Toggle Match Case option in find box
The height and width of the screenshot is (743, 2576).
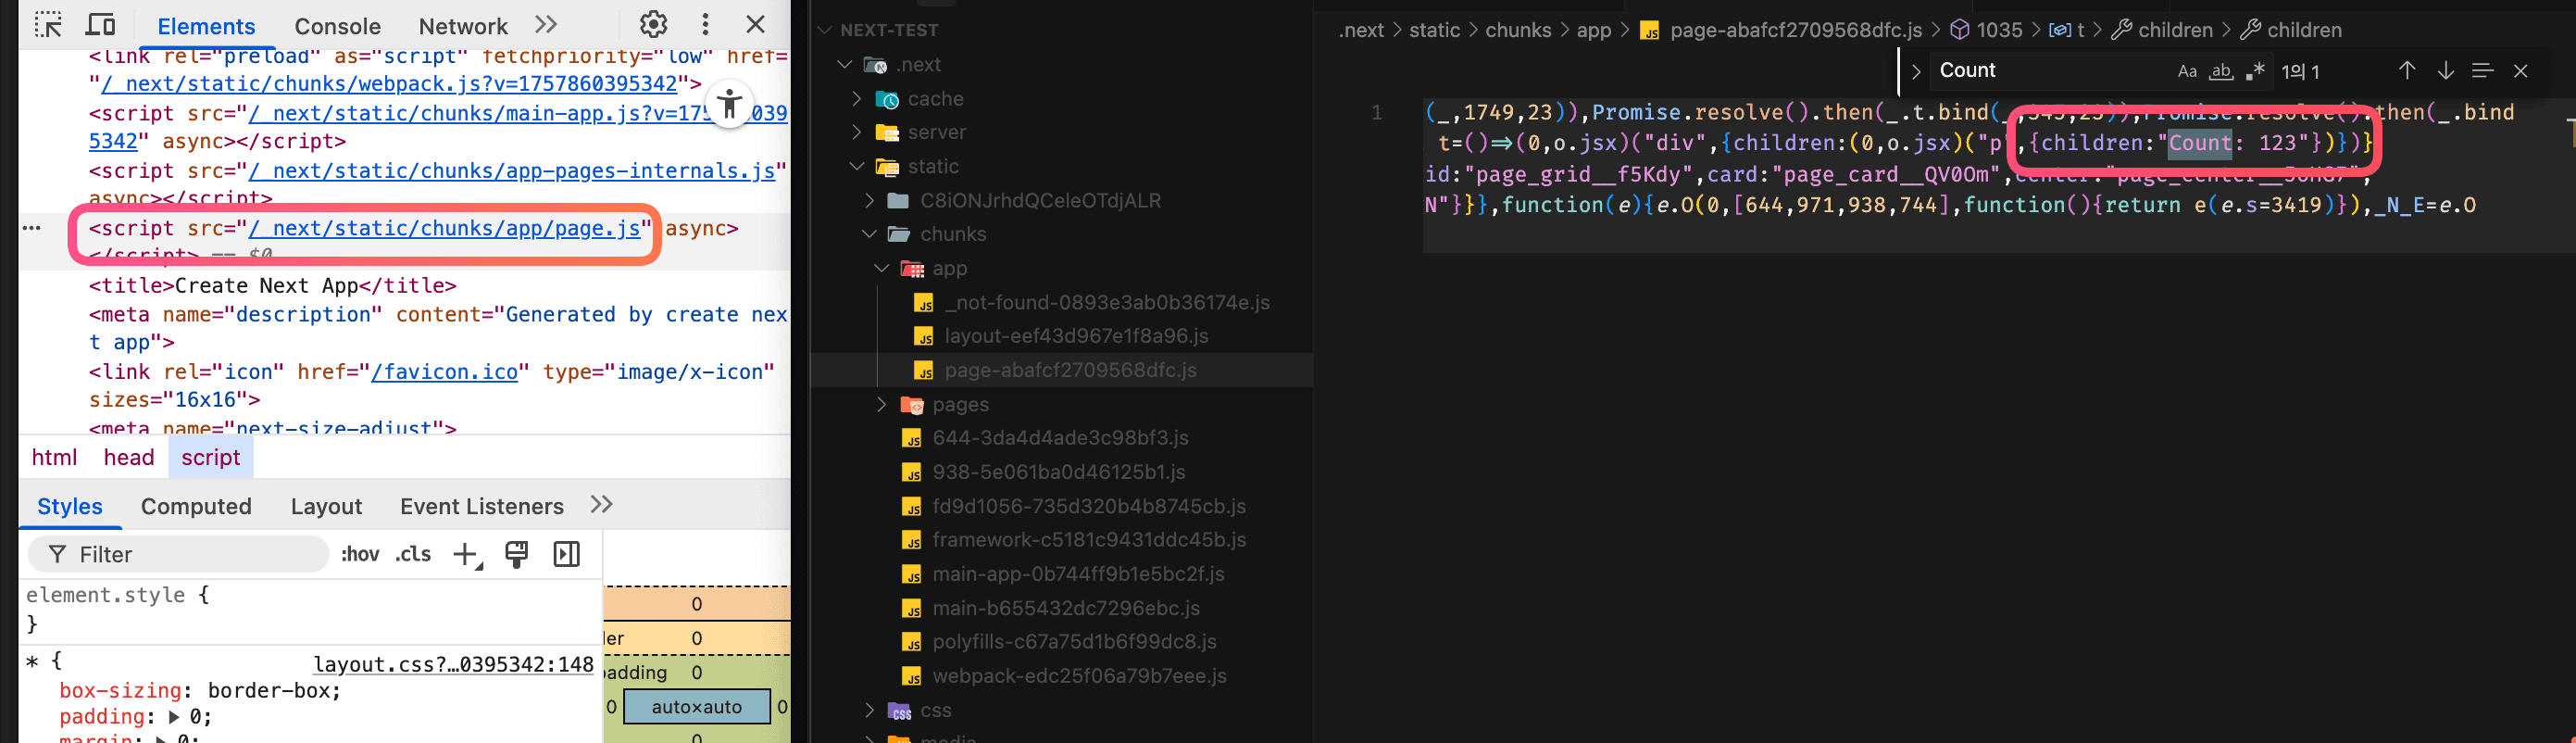(x=2187, y=71)
